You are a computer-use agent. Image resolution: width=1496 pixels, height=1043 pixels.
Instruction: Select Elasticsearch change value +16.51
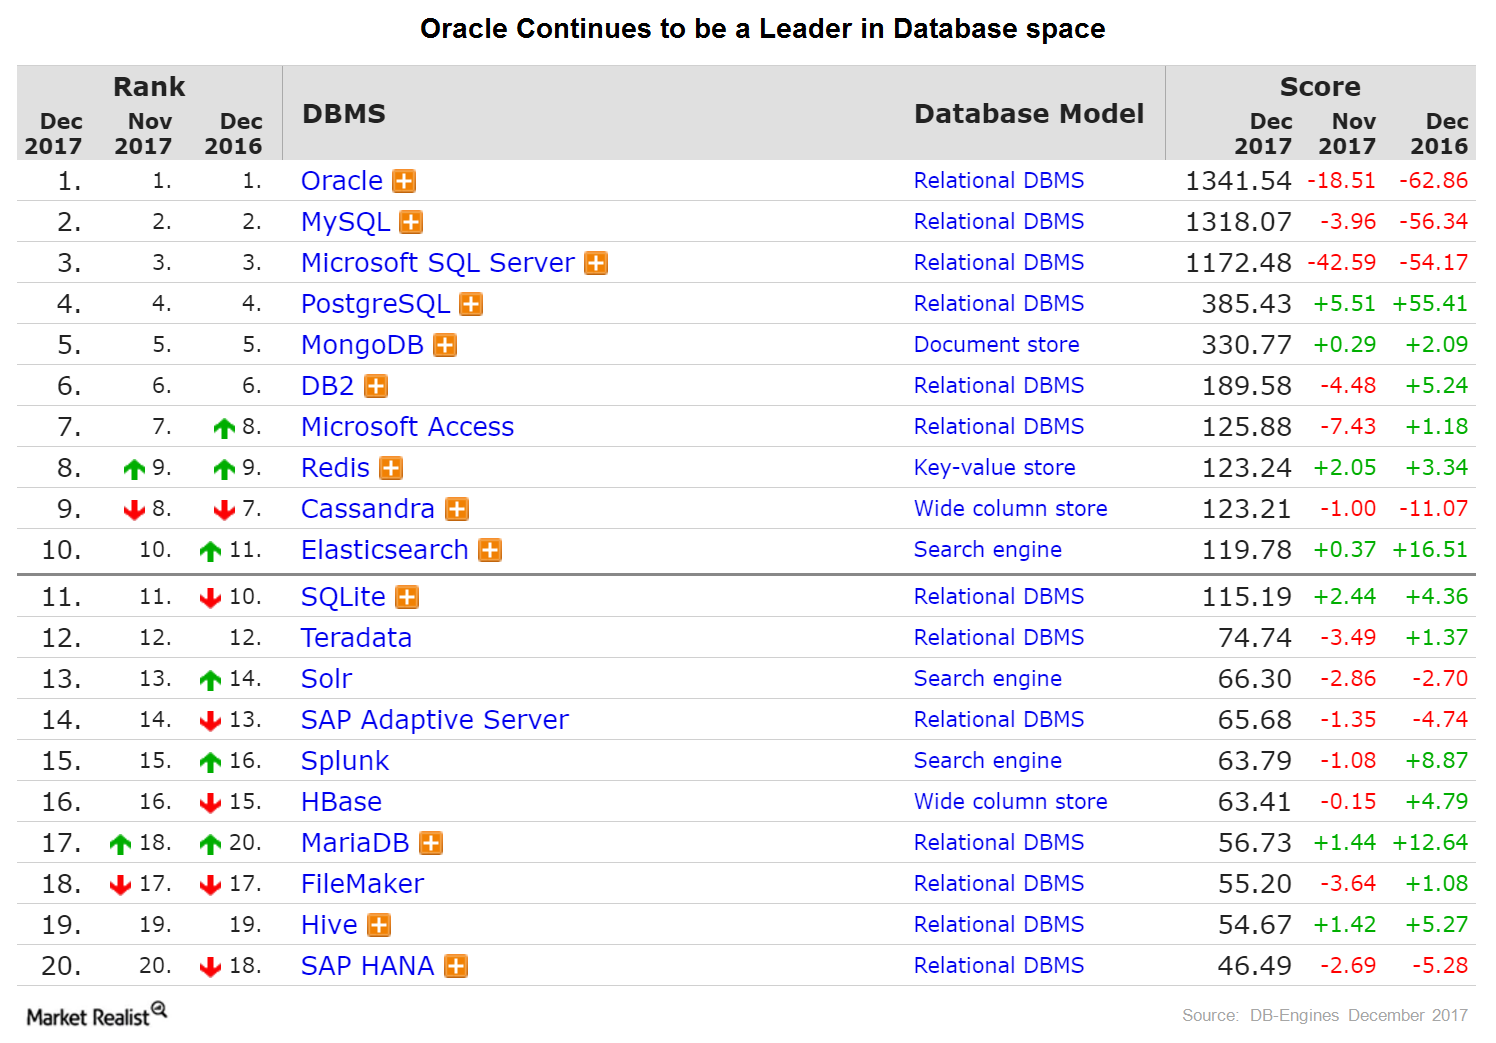click(1430, 550)
